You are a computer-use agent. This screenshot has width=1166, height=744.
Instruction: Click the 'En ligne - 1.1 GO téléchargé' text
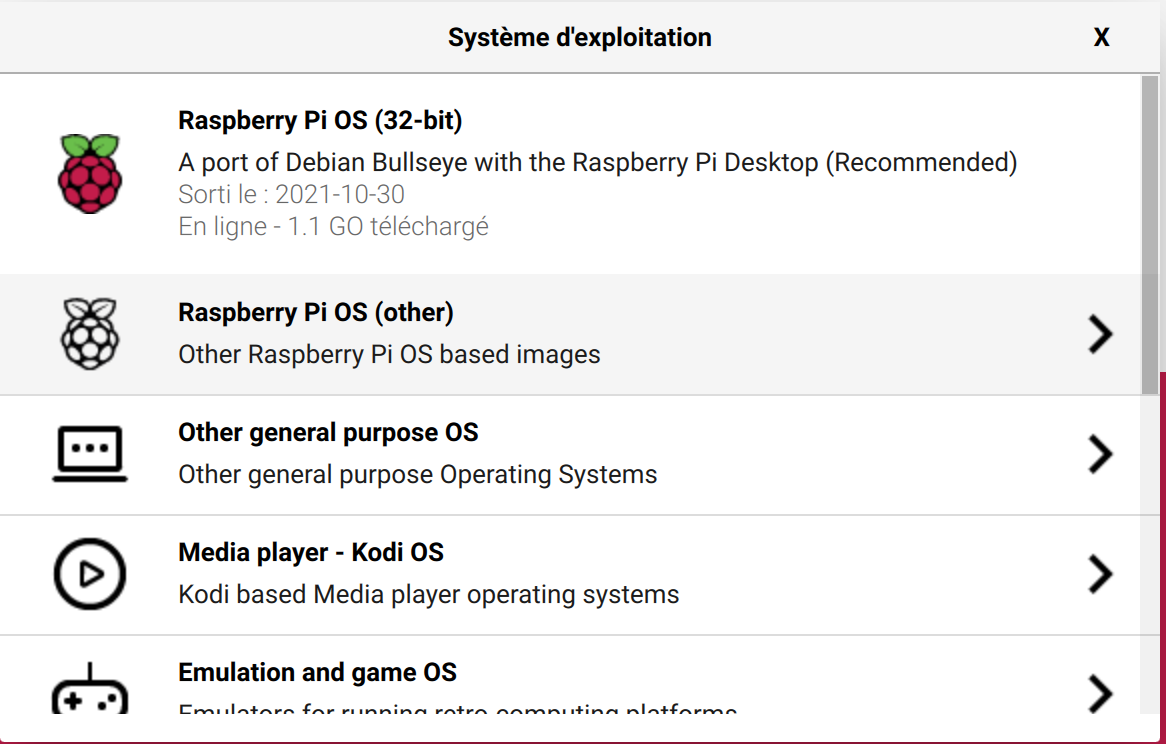[333, 227]
